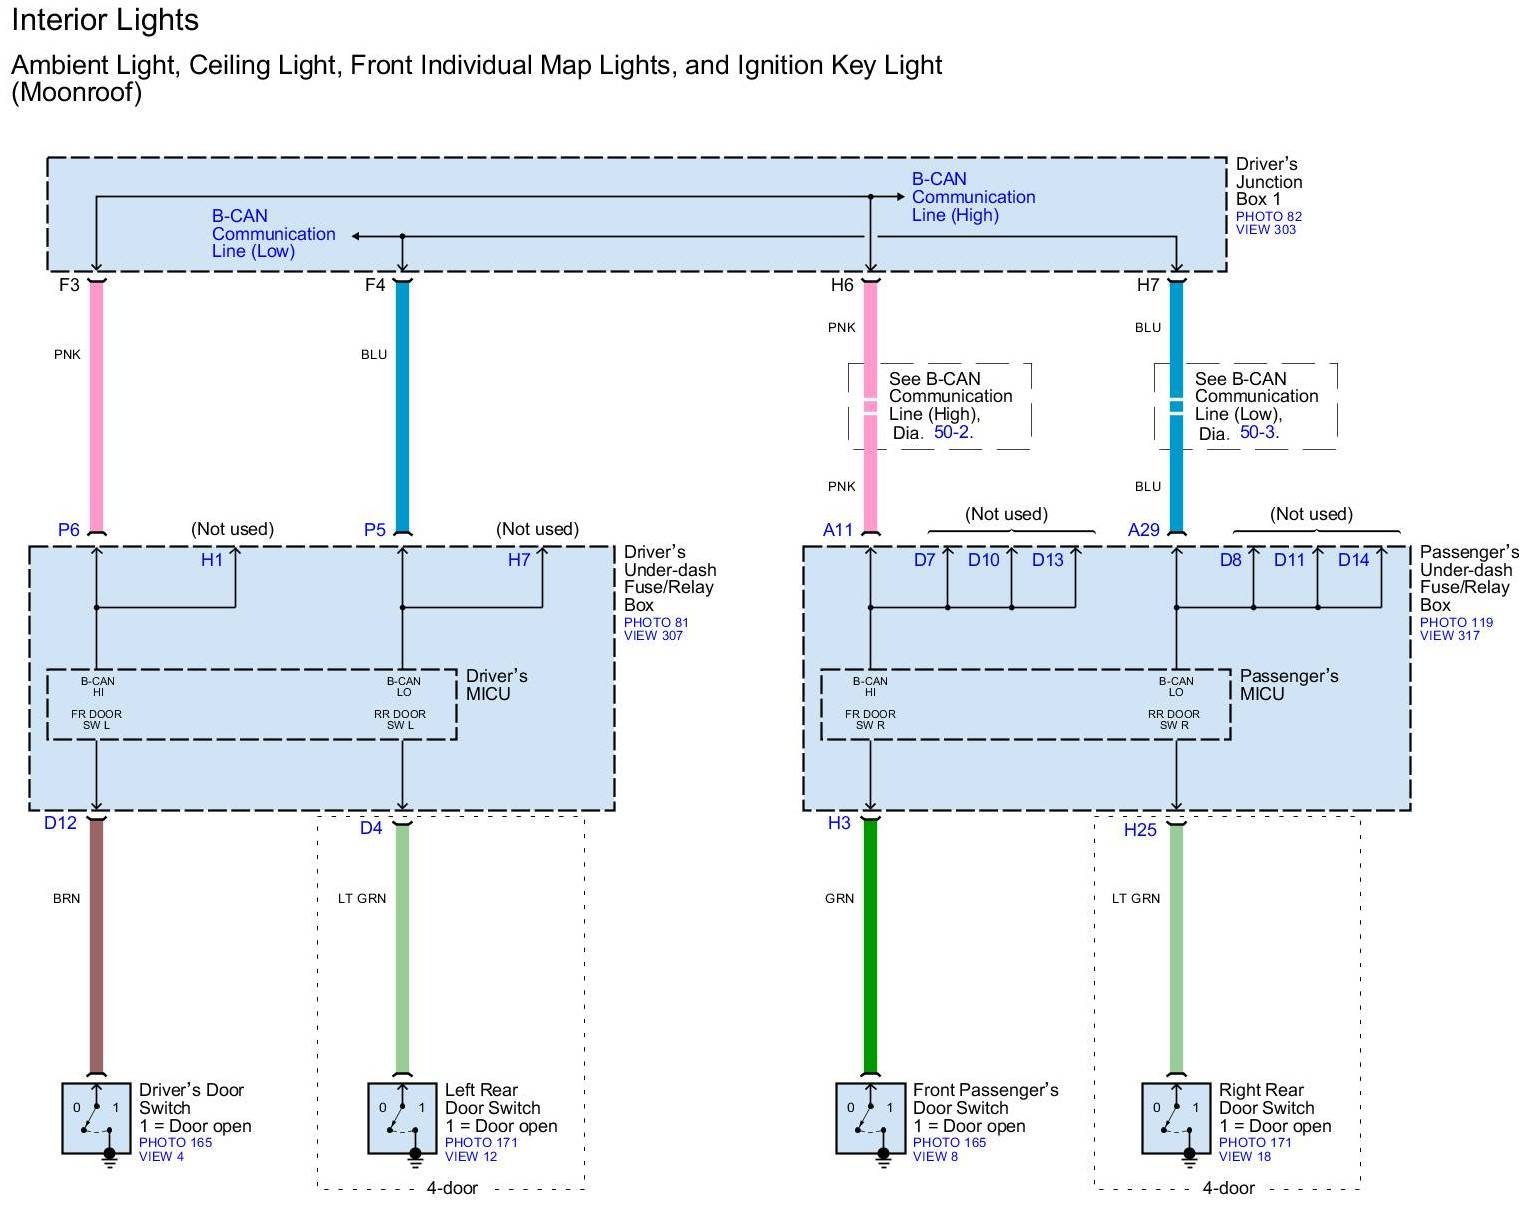
Task: Select the P6 connector terminal label
Action: [x=68, y=530]
